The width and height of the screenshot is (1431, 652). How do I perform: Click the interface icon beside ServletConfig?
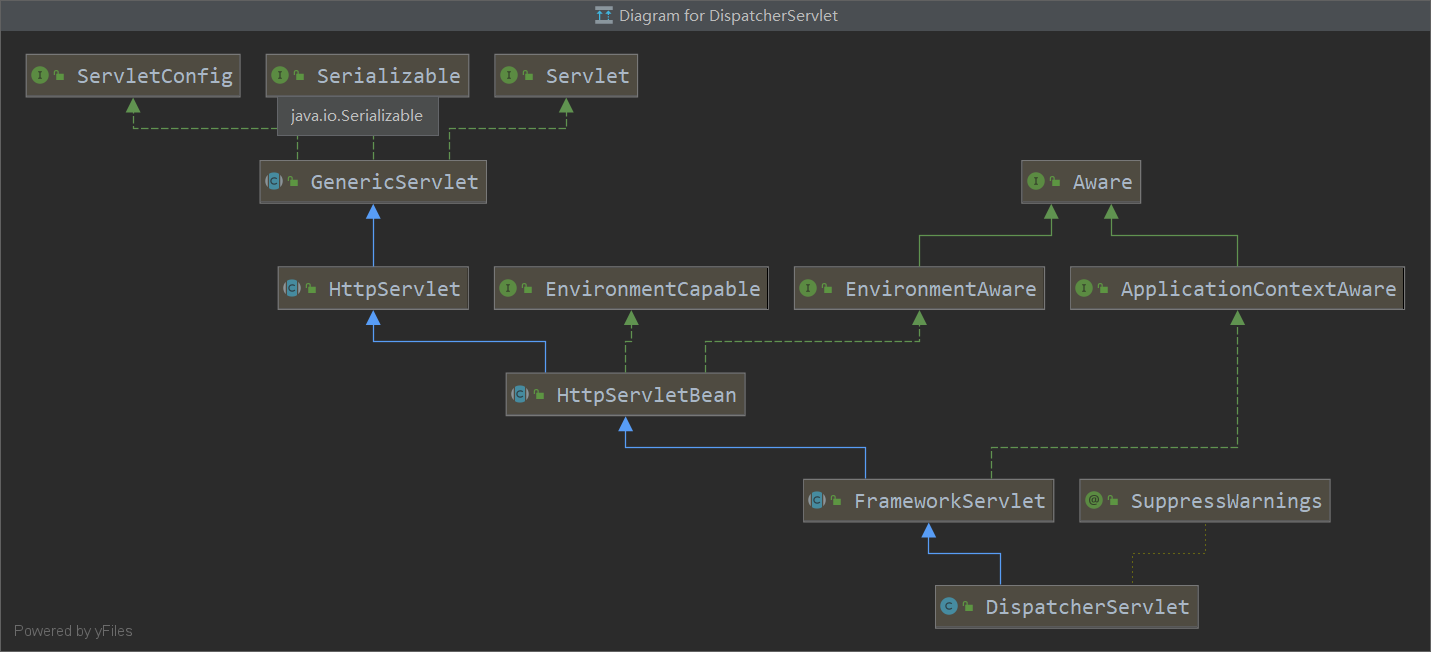[x=40, y=75]
